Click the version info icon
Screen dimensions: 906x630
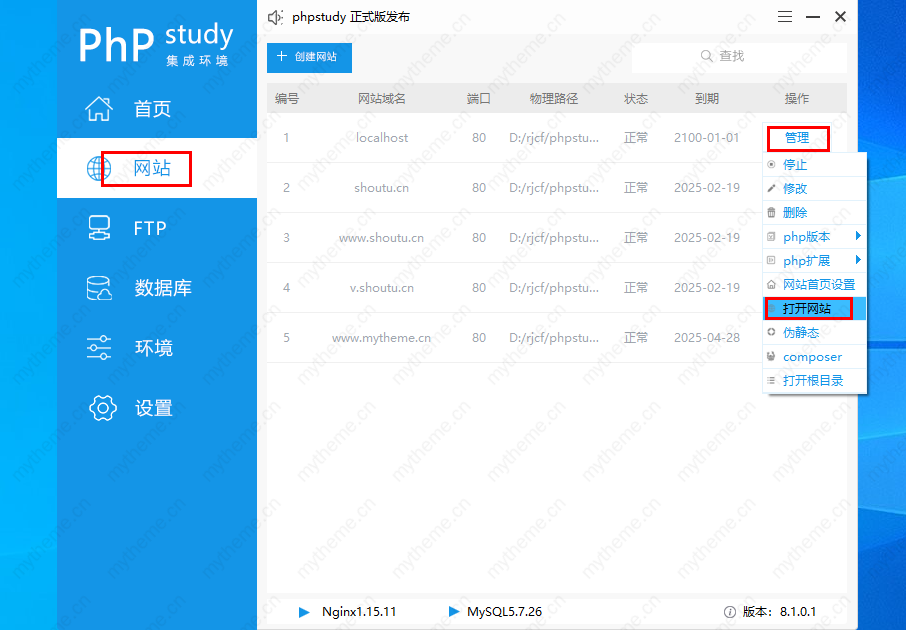(730, 611)
